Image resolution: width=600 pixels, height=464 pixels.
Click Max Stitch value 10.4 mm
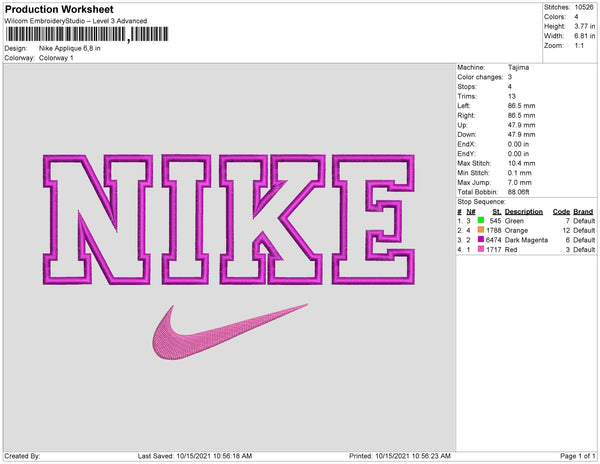tap(522, 163)
